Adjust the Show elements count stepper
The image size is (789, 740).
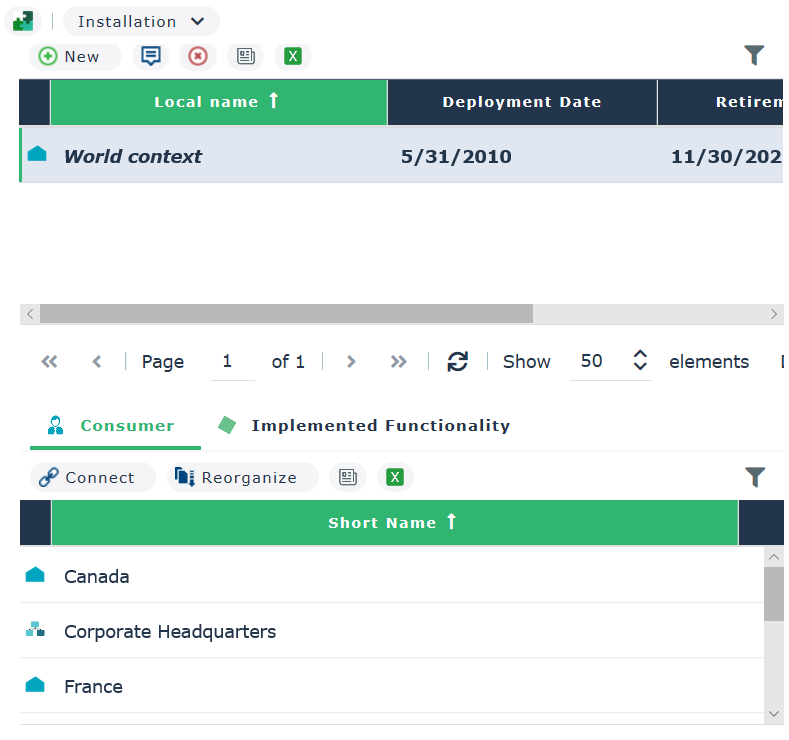[641, 361]
